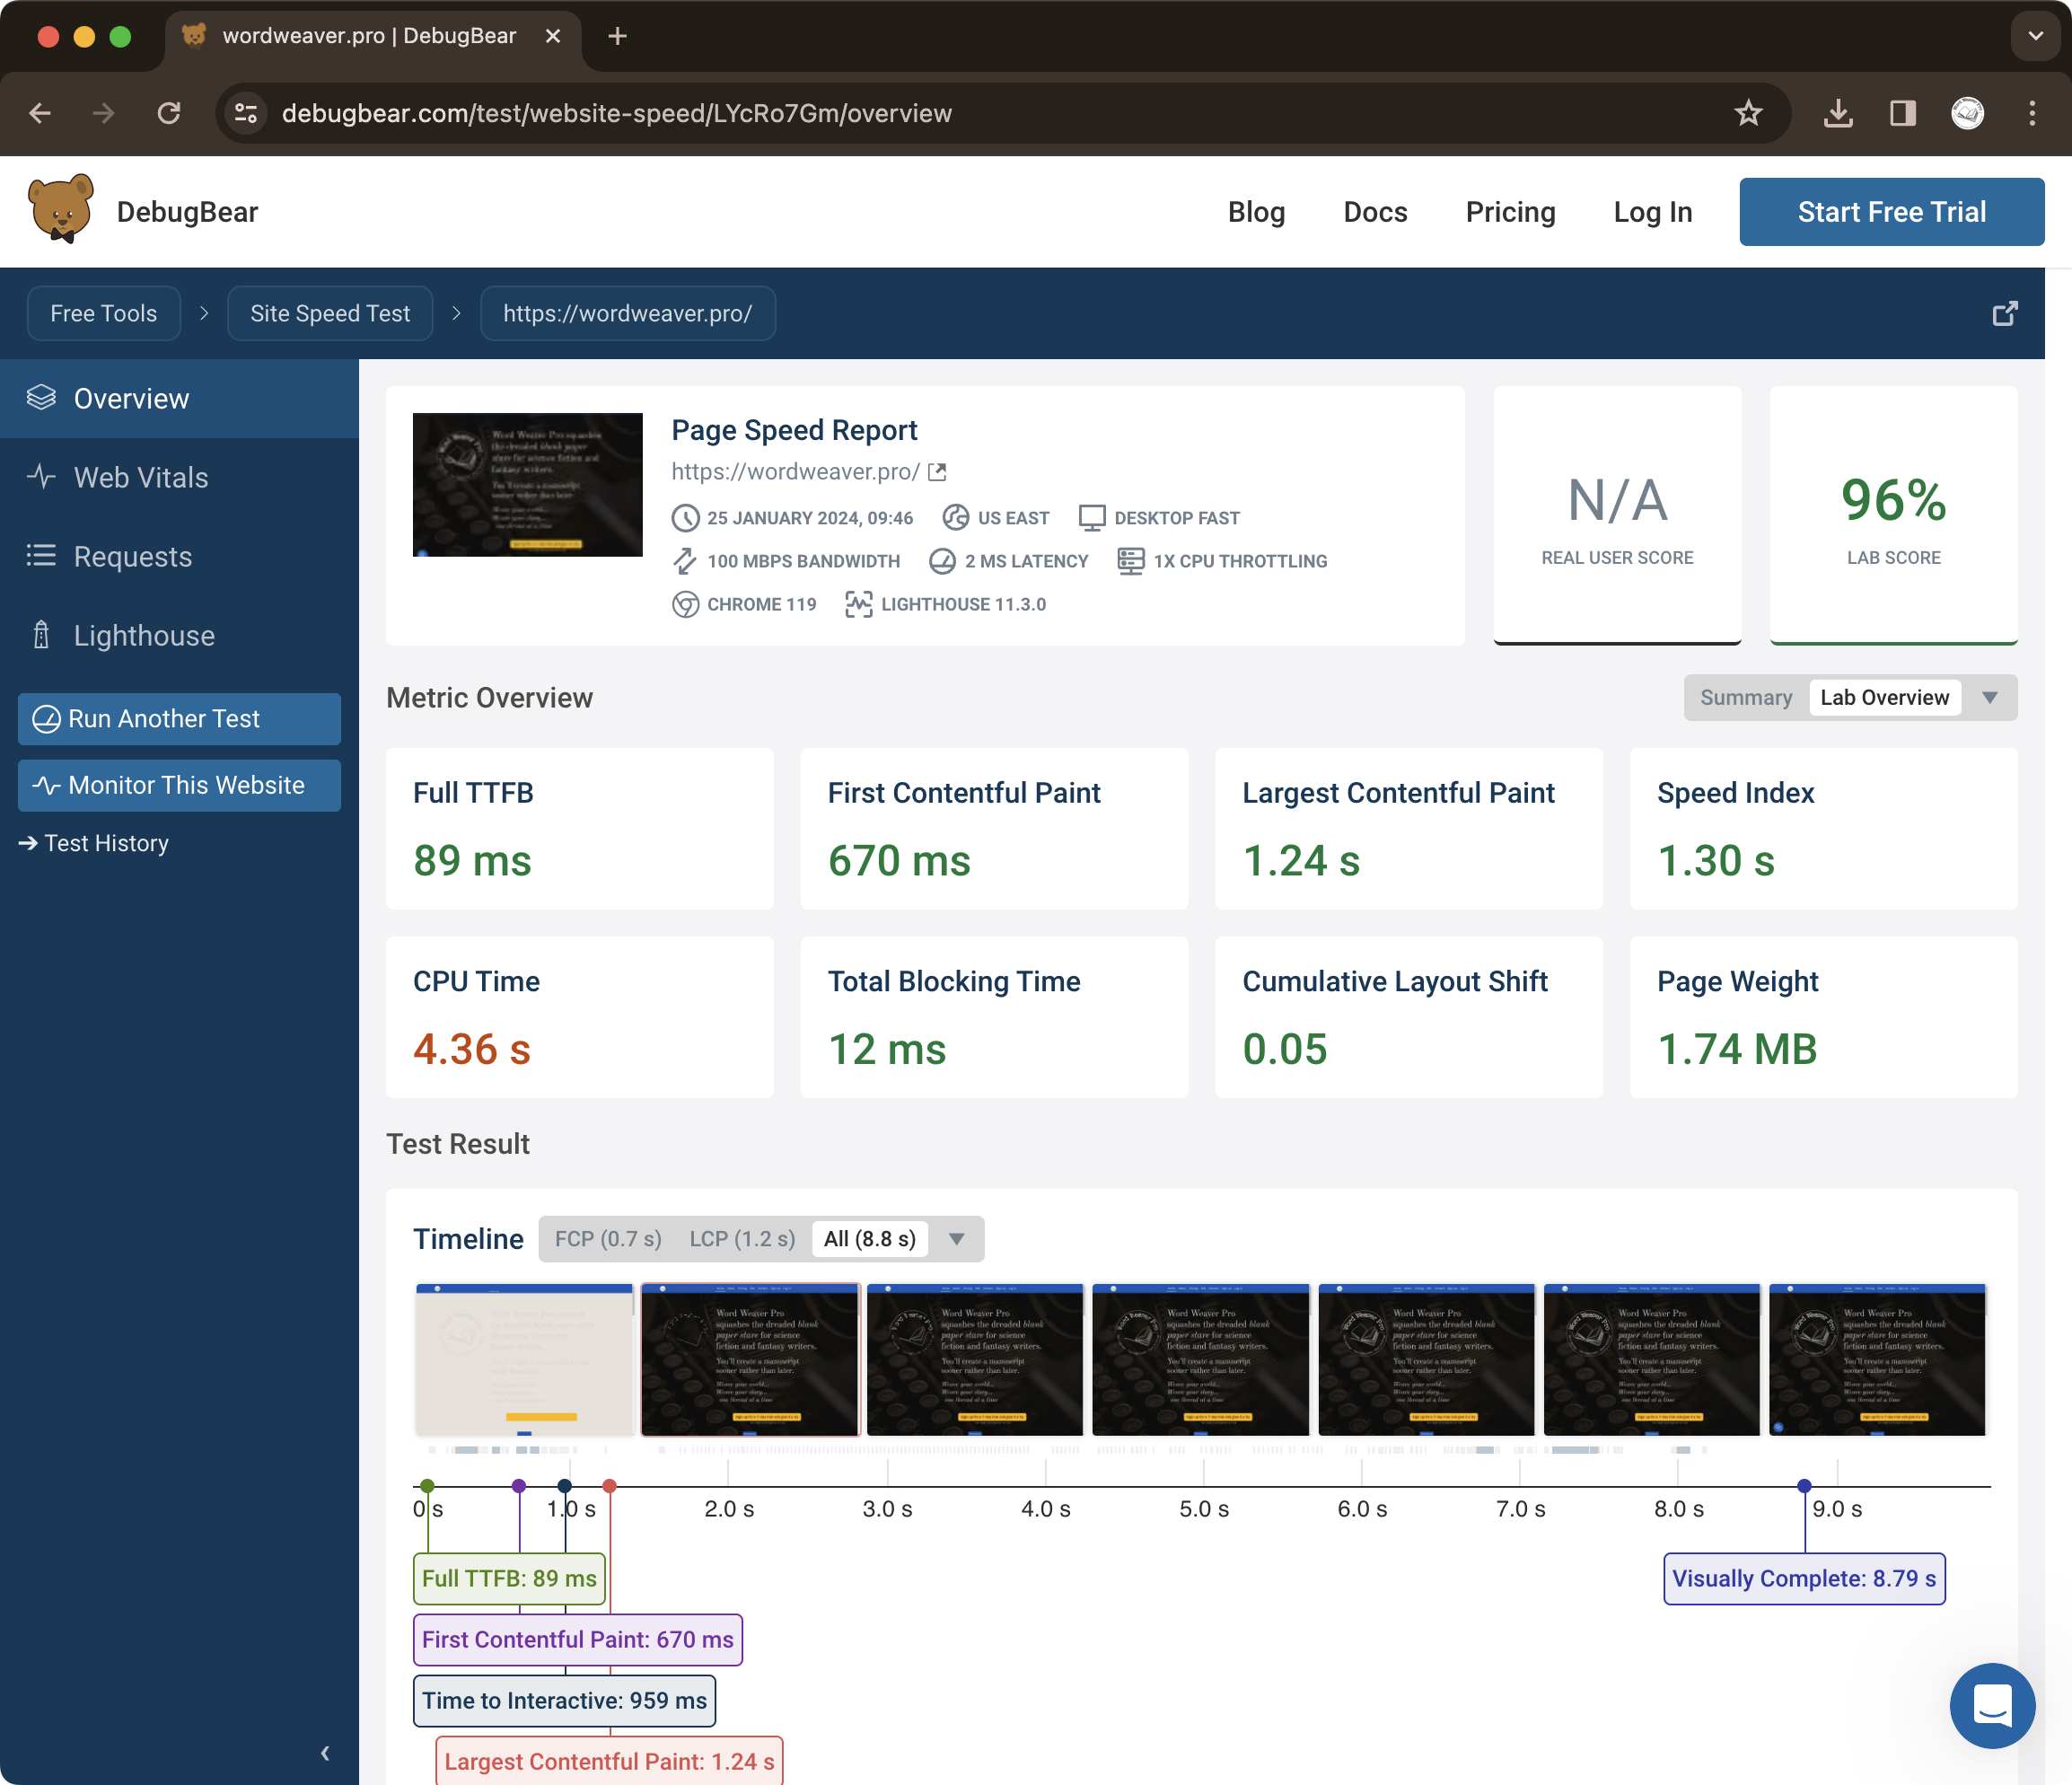Click Full TTFB timeline marker label

[509, 1578]
